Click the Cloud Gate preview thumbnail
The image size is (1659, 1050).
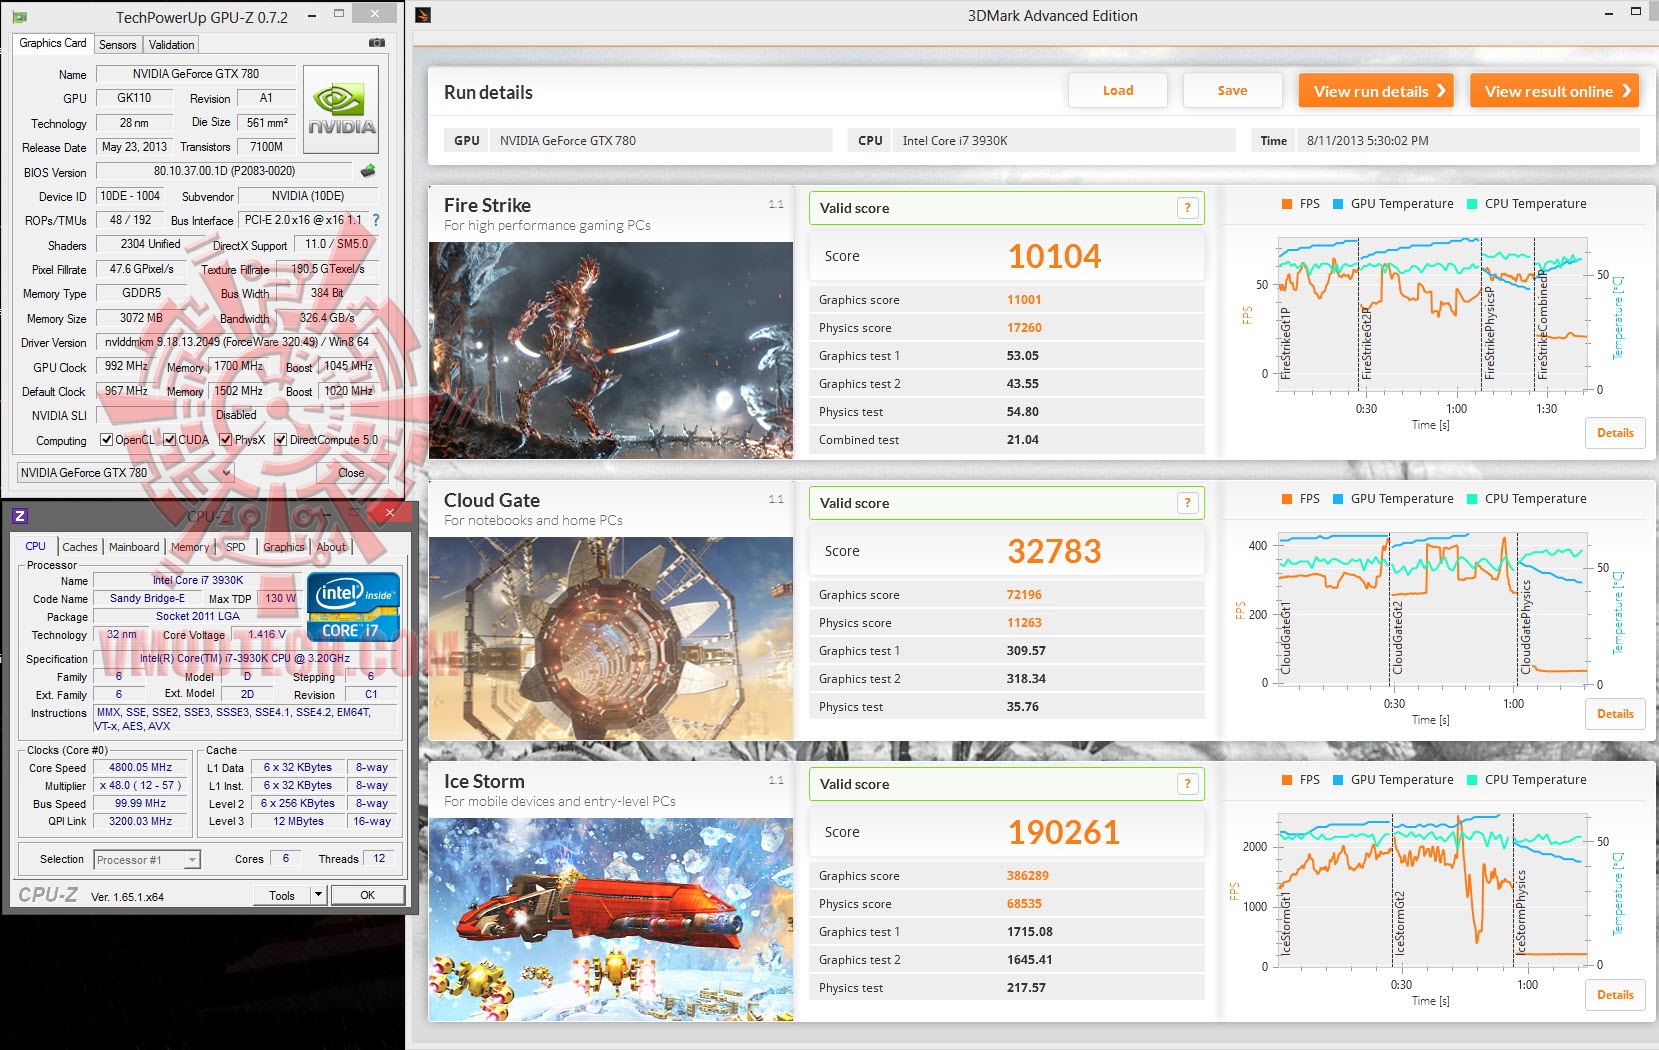pyautogui.click(x=611, y=638)
